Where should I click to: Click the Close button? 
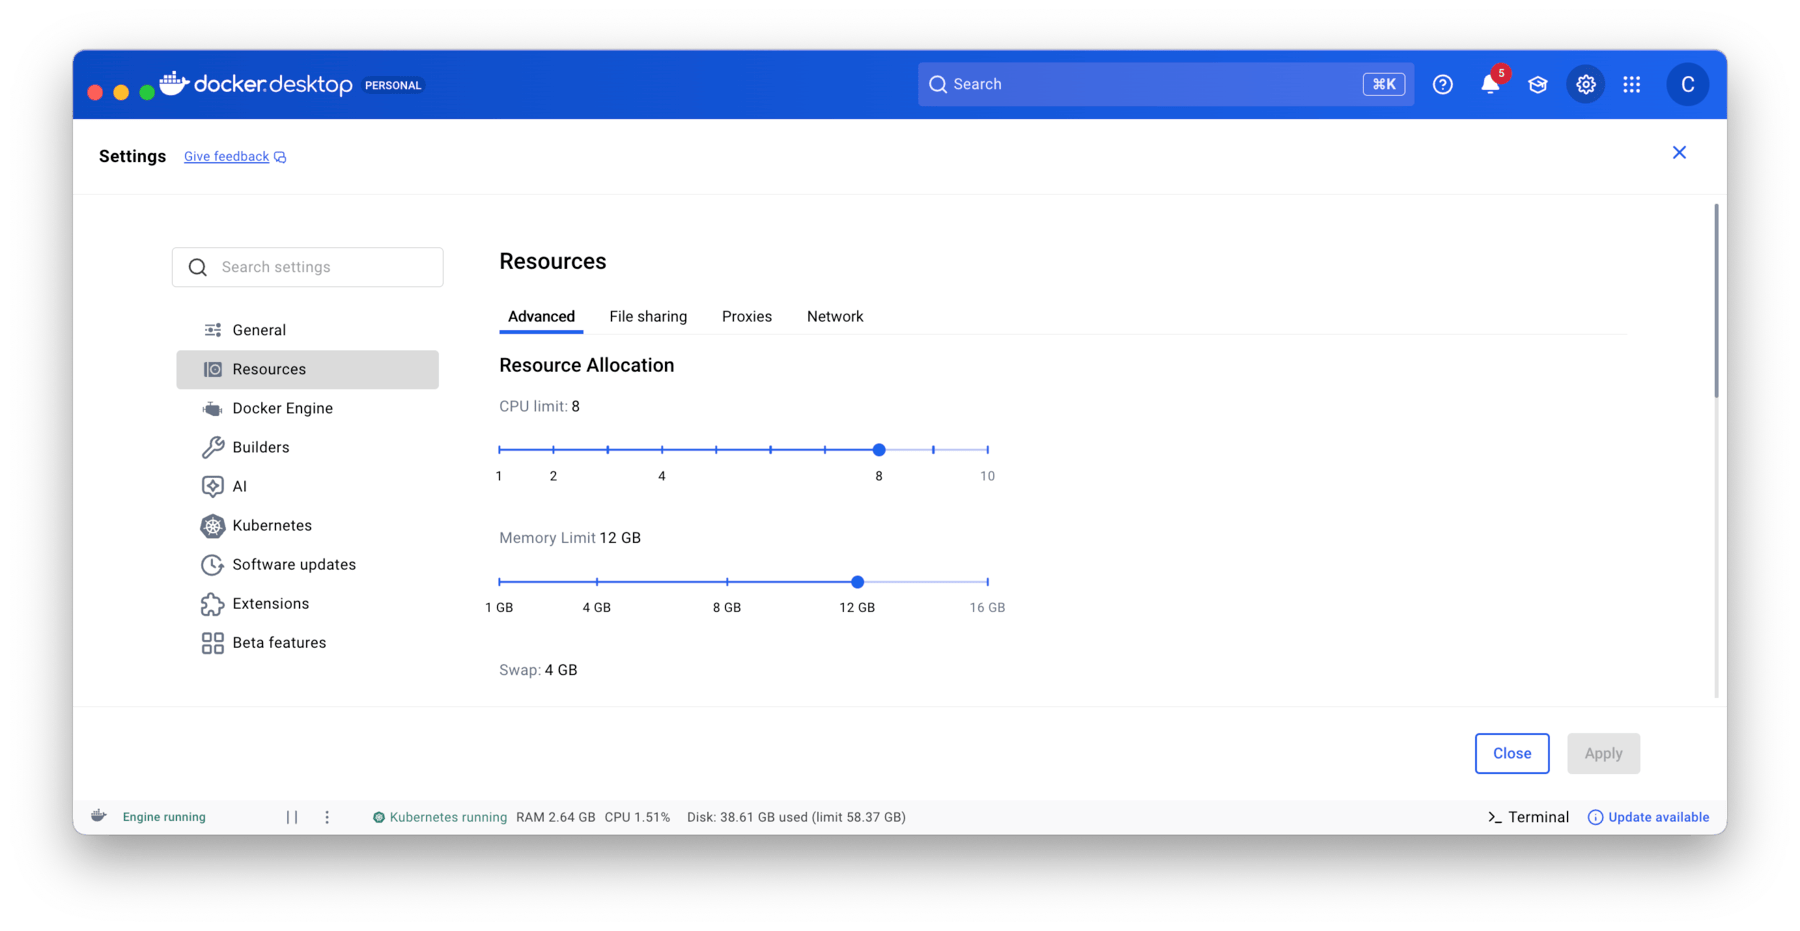click(1512, 753)
